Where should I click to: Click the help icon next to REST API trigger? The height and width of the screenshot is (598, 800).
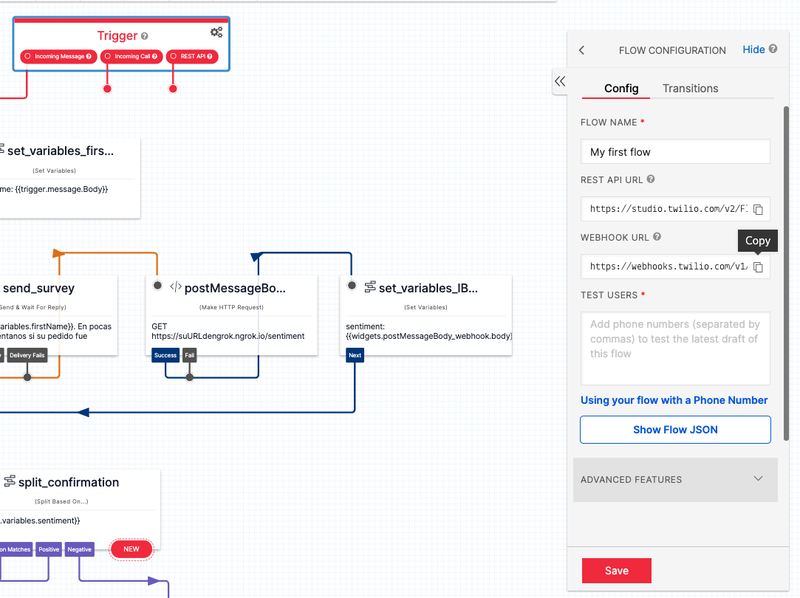click(211, 56)
